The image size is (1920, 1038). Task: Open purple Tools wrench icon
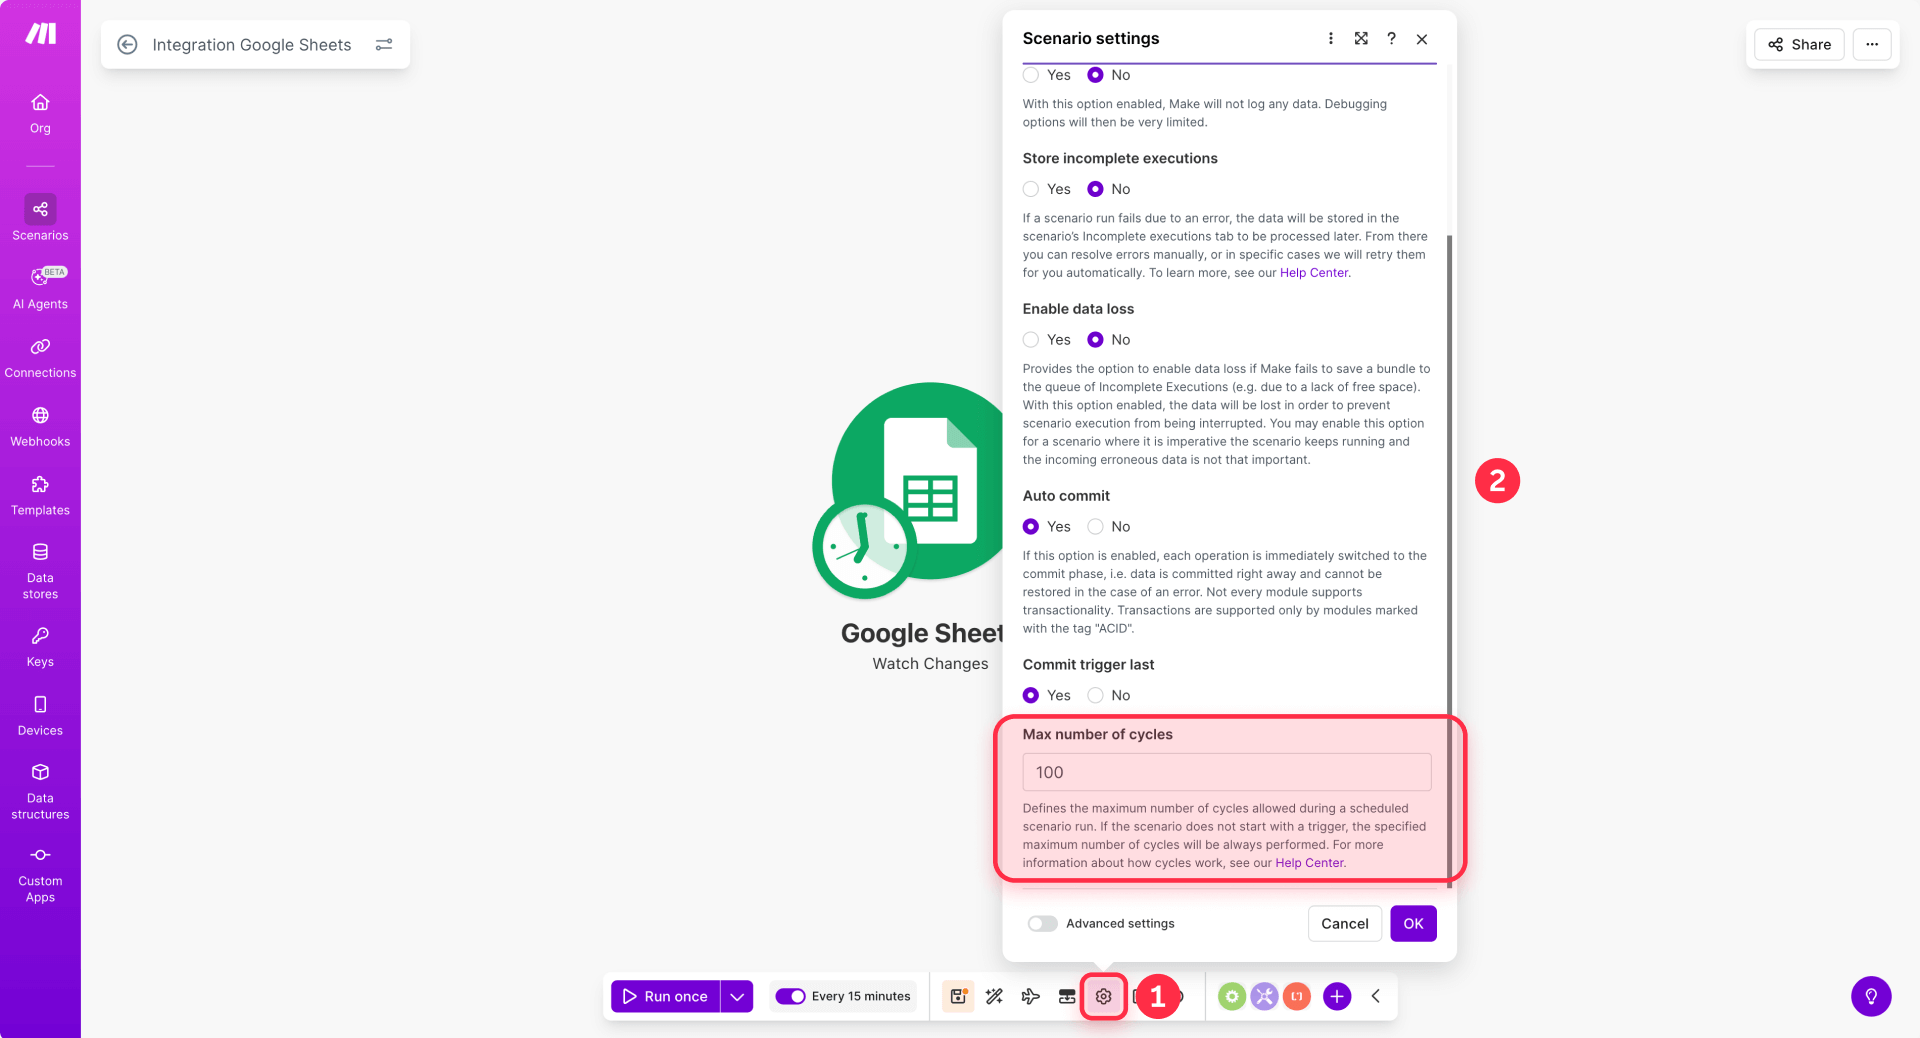tap(1264, 996)
